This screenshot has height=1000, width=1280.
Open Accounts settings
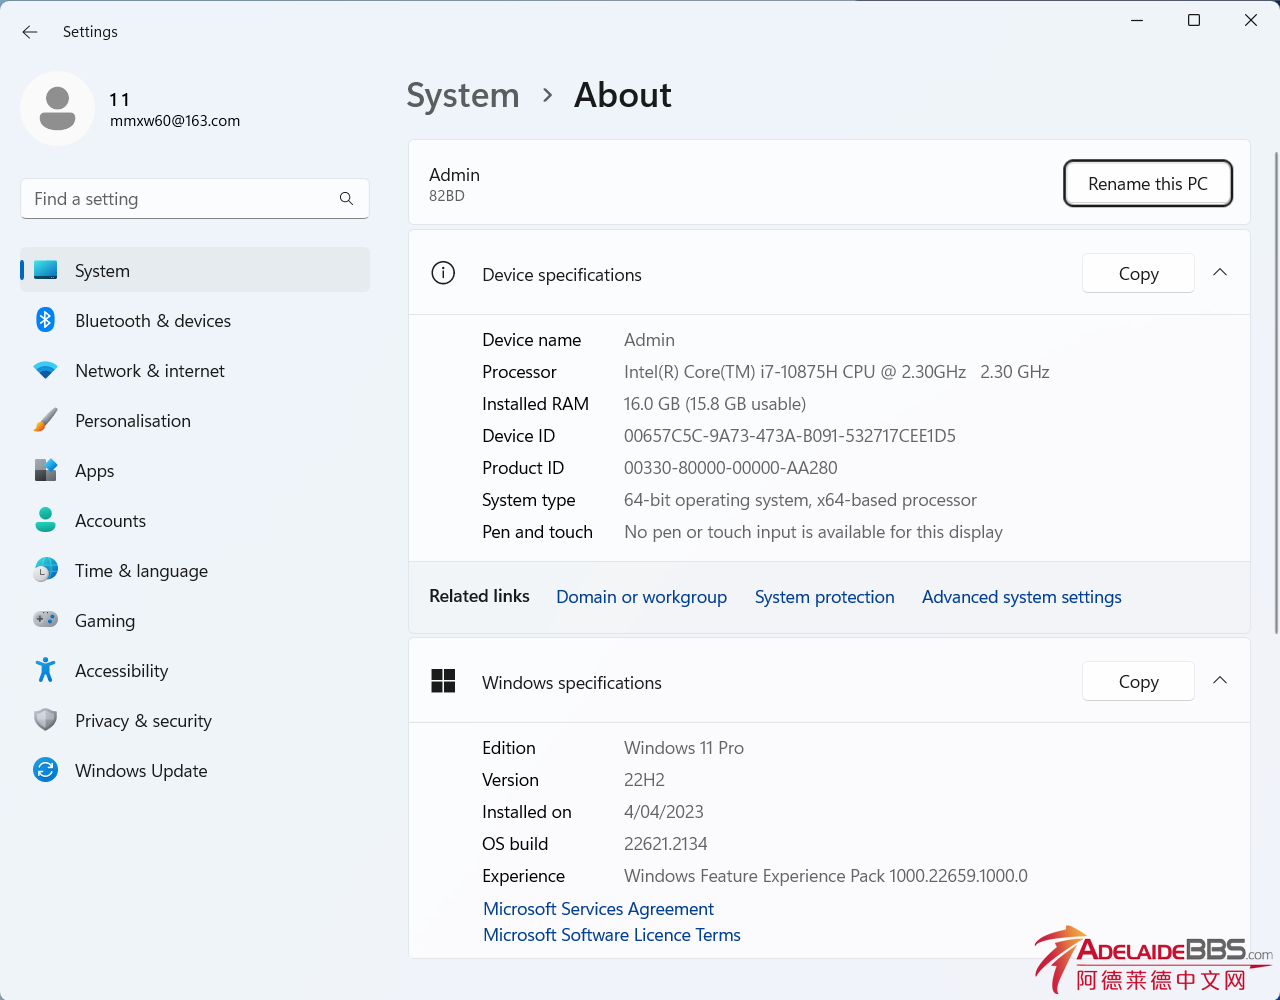(x=110, y=520)
